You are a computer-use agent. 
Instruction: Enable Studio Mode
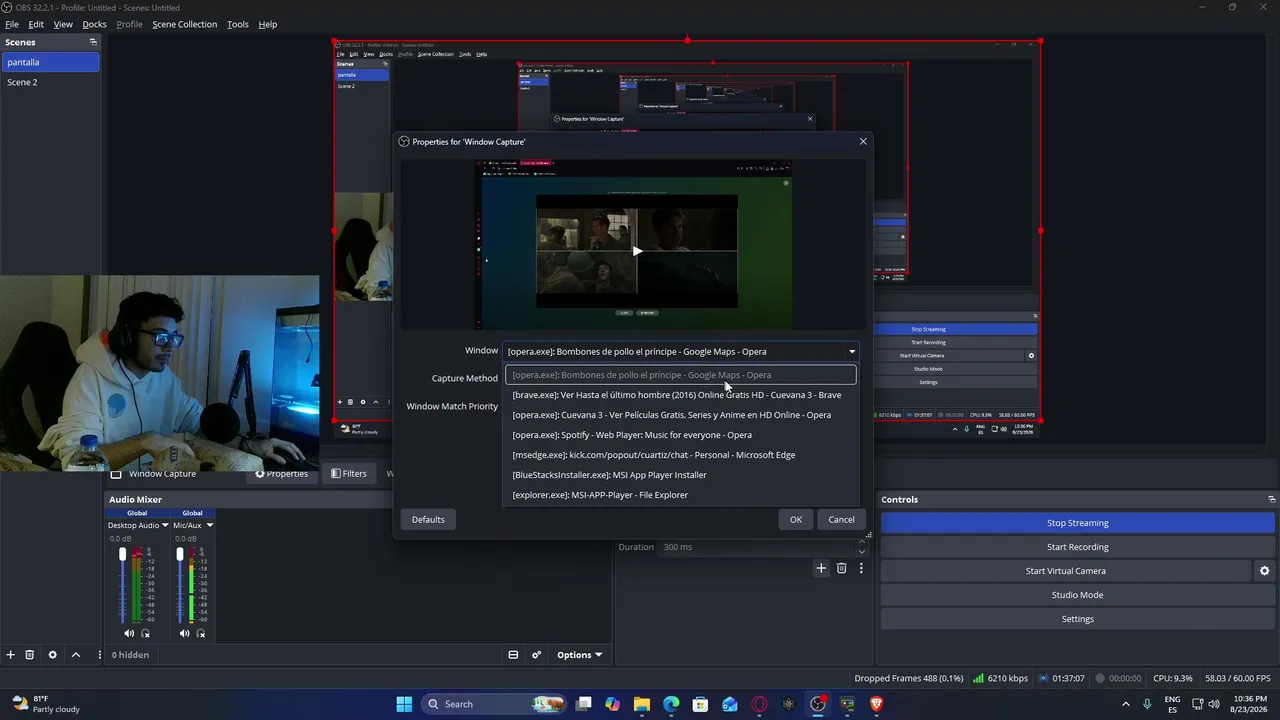point(1078,595)
